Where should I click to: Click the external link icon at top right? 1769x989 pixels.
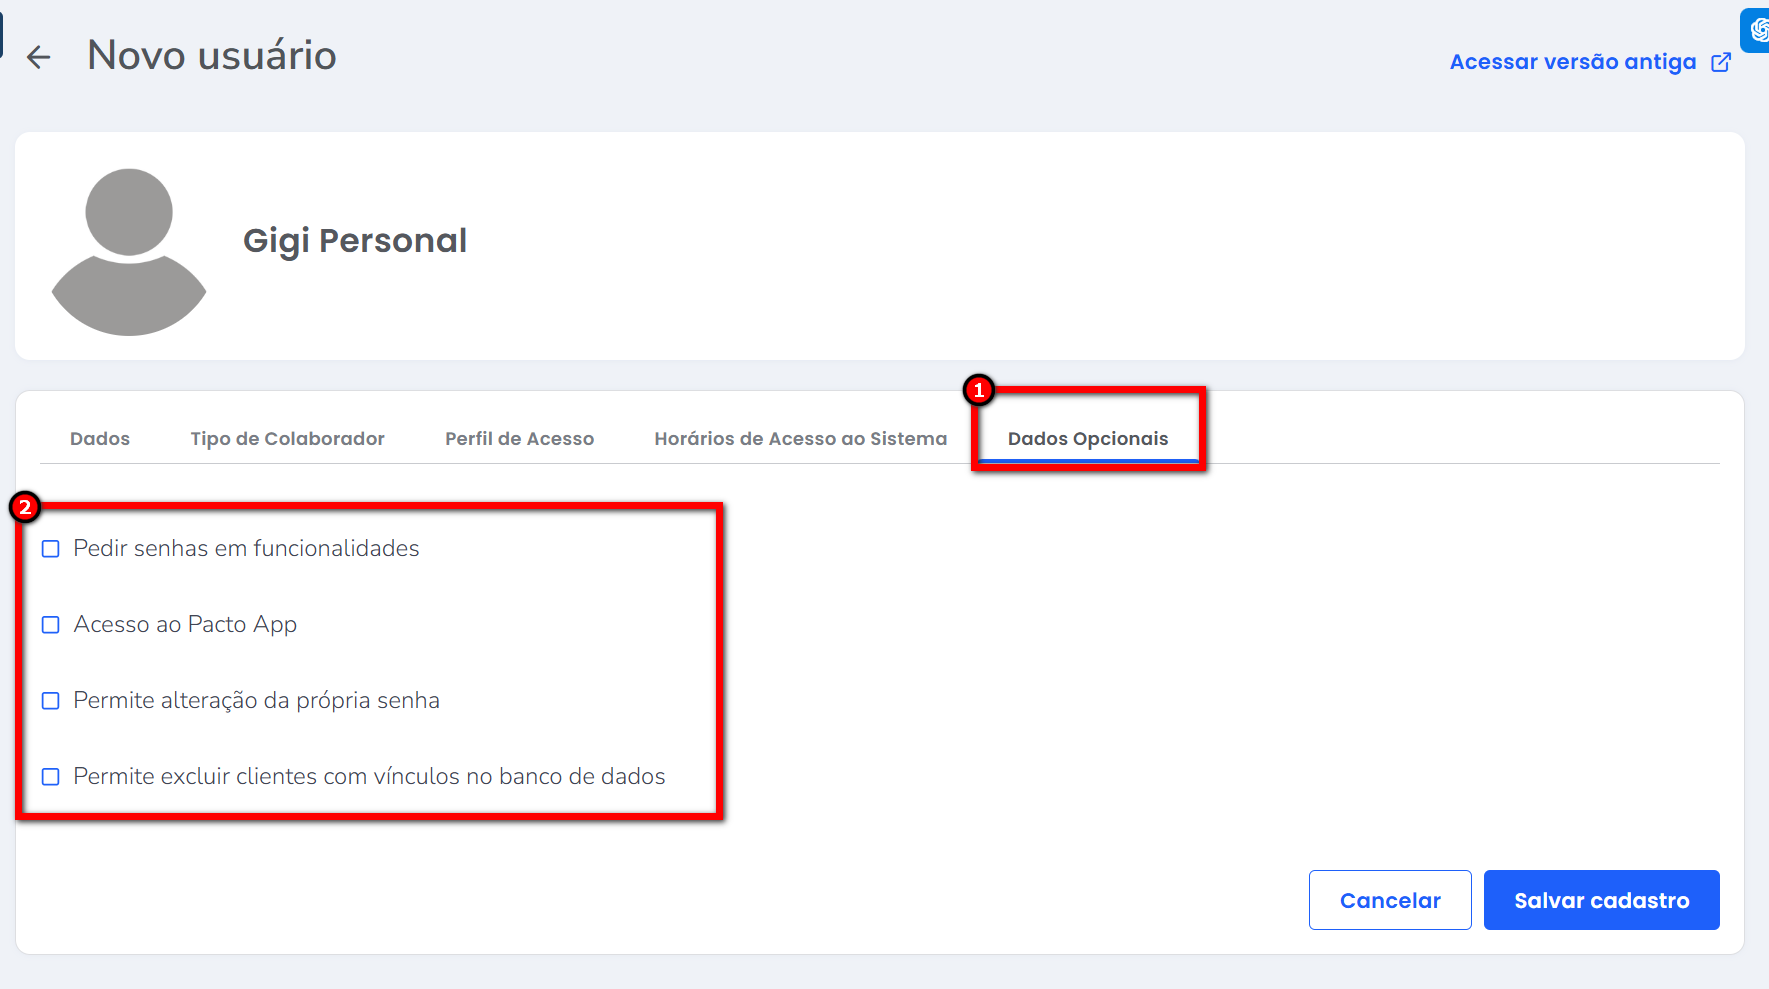coord(1721,62)
